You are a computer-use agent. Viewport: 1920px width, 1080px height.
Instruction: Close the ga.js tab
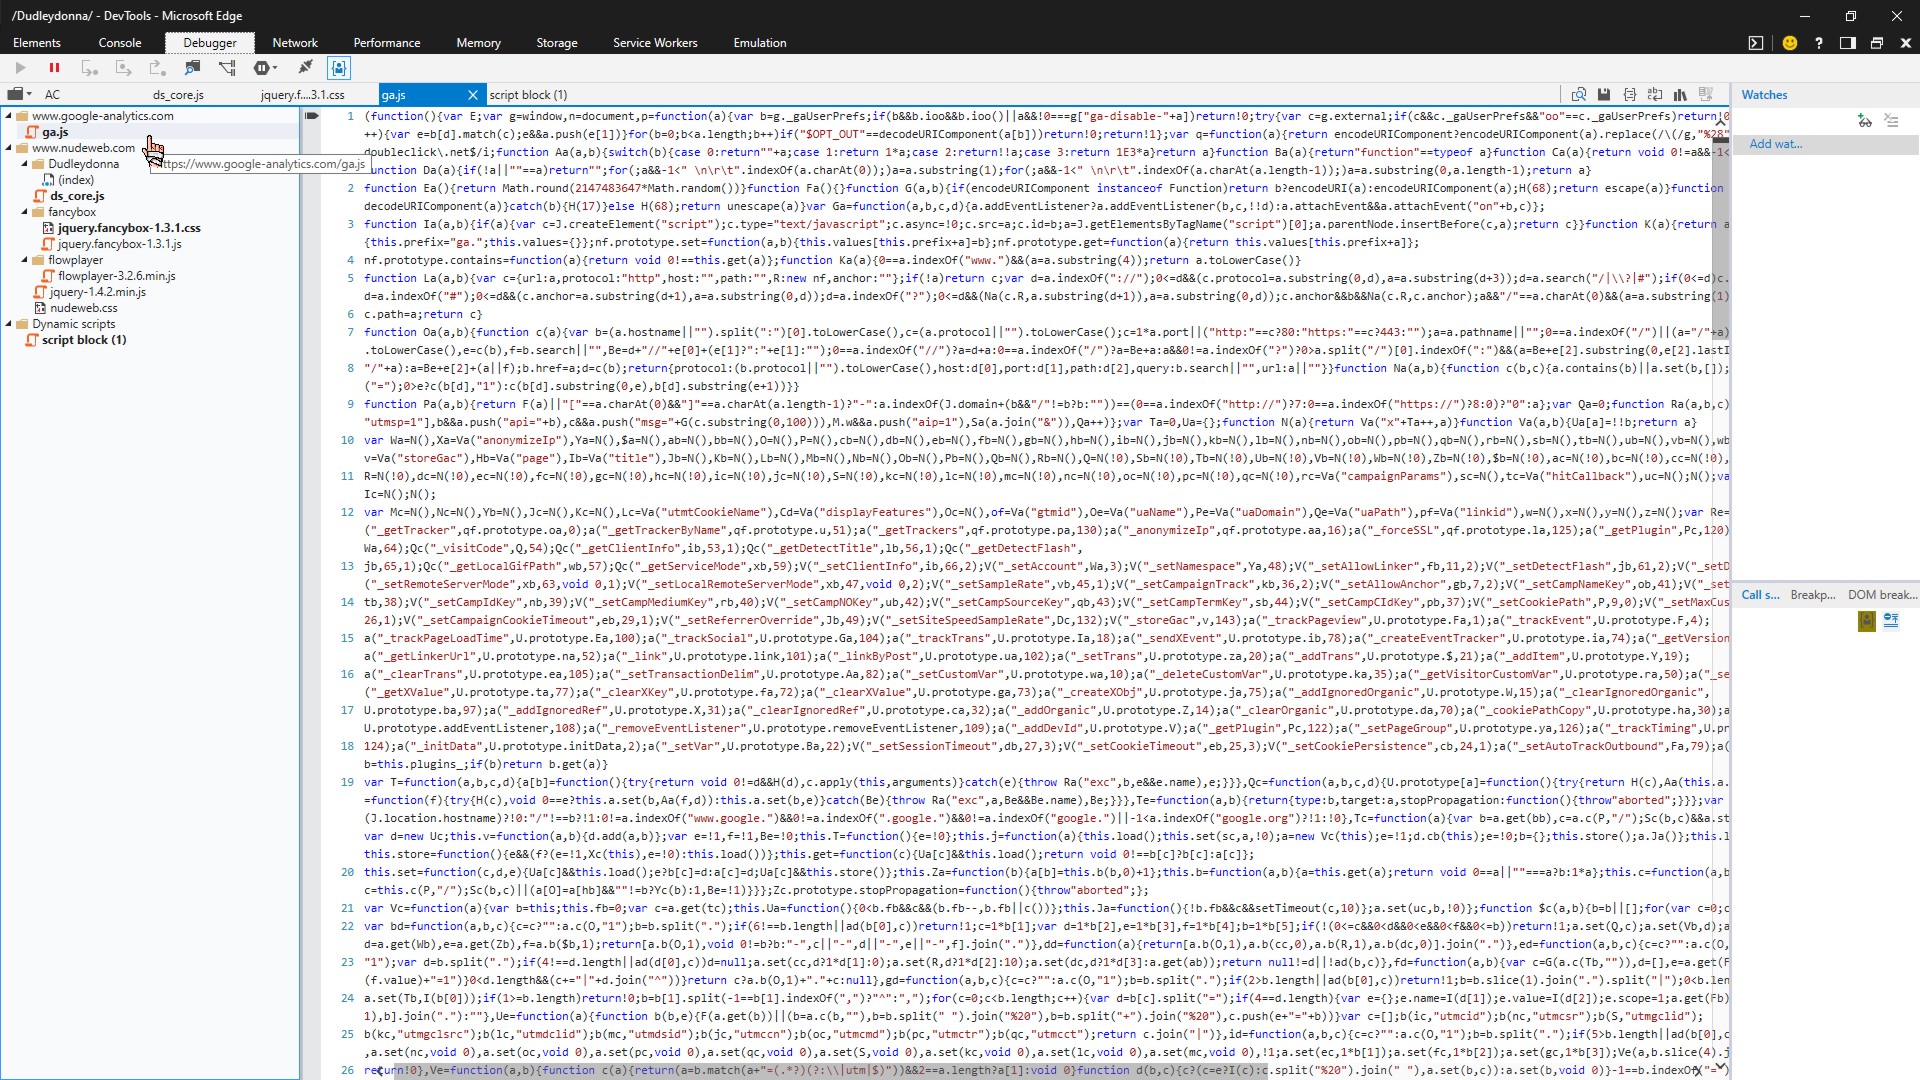pyautogui.click(x=473, y=95)
